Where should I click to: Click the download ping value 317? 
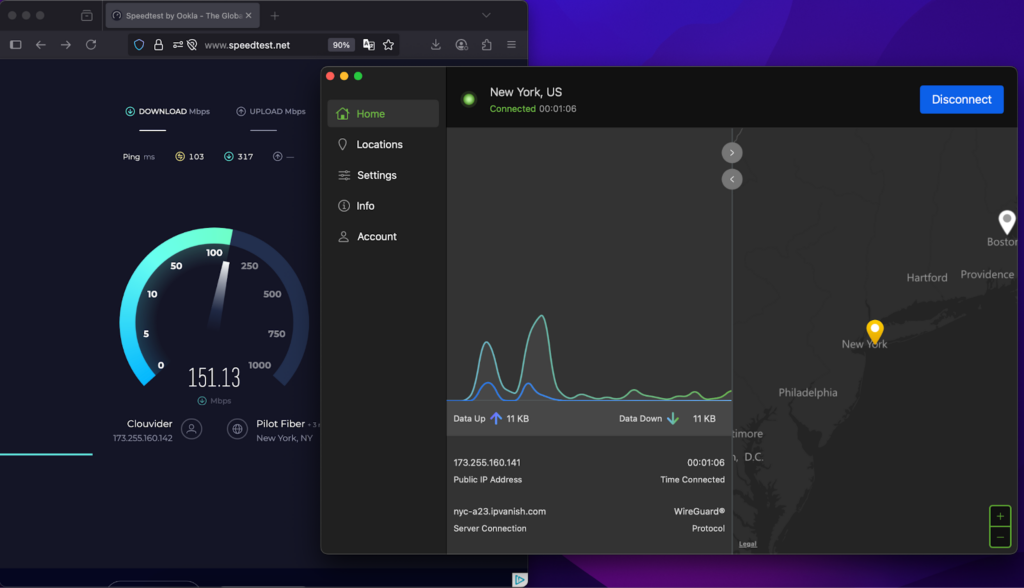pyautogui.click(x=245, y=157)
